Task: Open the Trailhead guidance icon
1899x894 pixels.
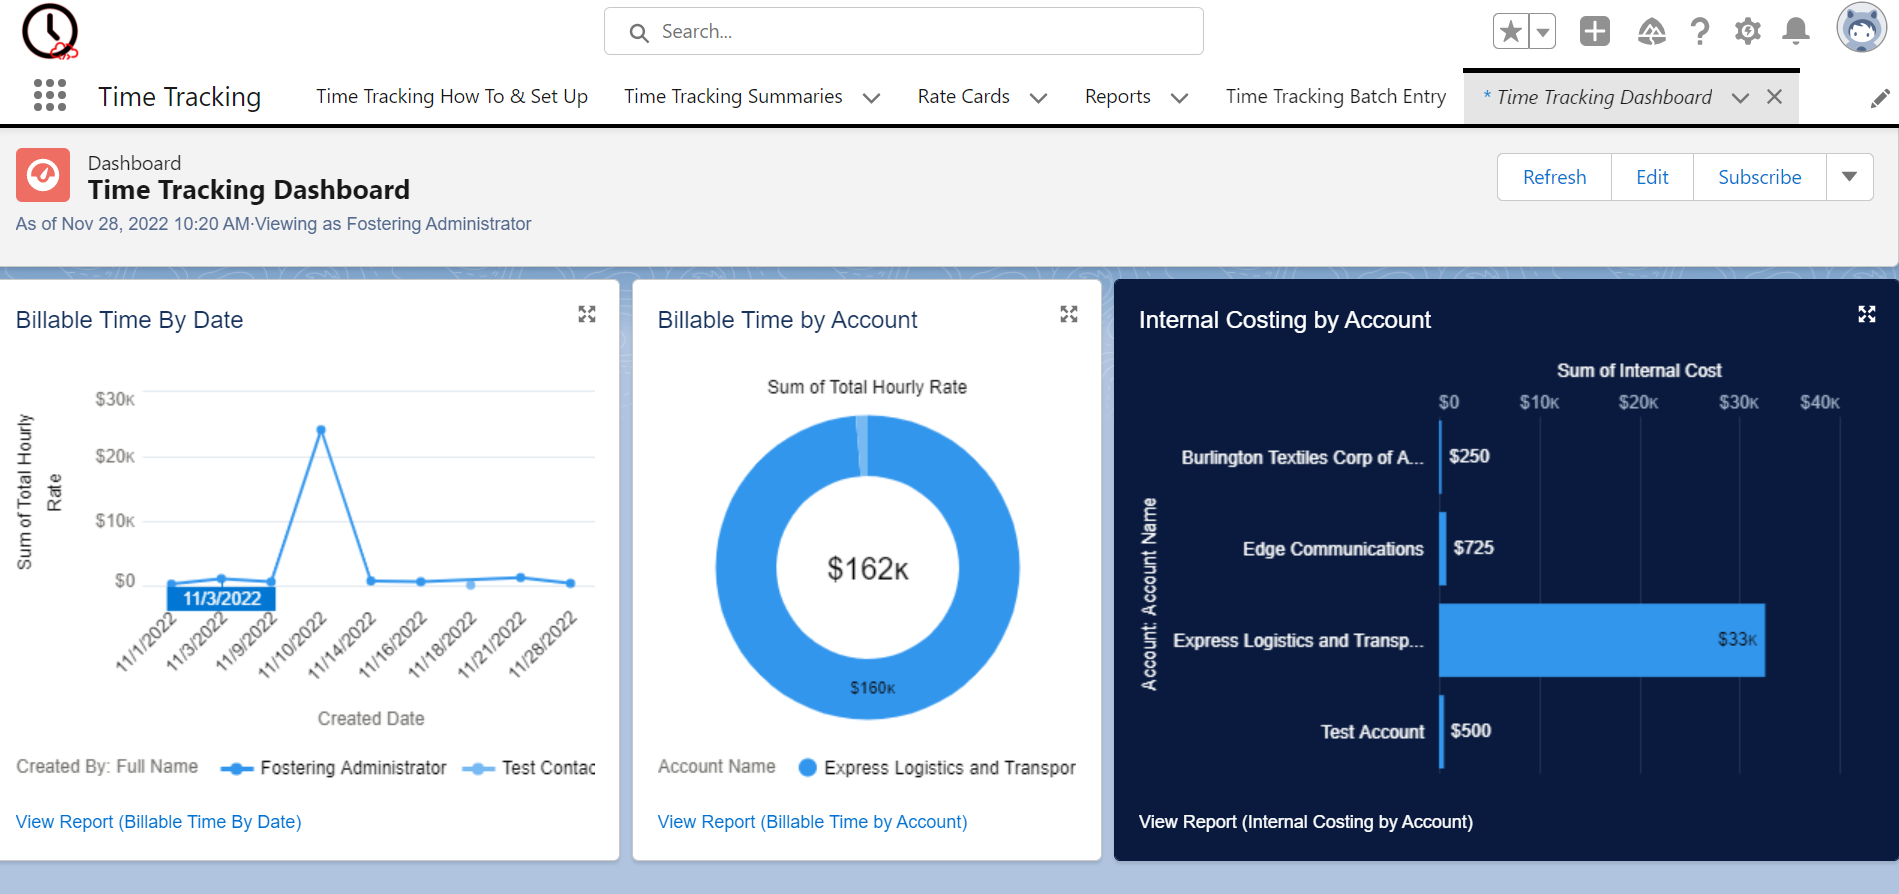Action: pos(1651,32)
